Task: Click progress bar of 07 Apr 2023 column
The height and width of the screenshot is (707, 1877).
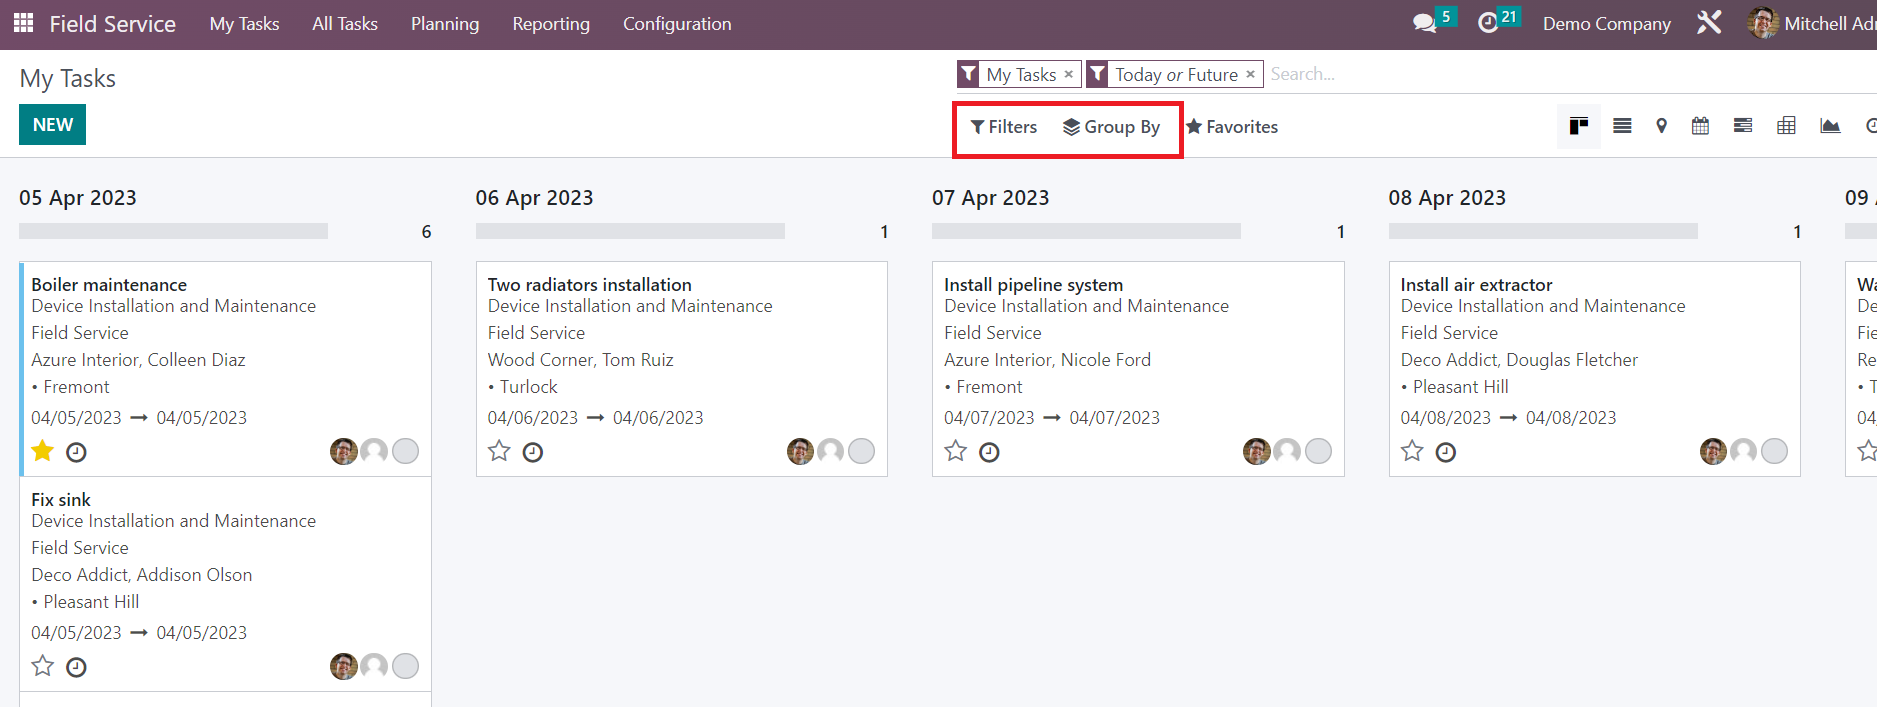Action: pos(1086,231)
